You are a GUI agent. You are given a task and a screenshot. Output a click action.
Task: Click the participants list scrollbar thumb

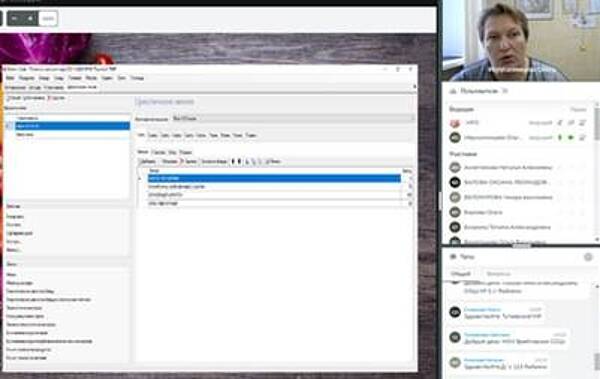(x=597, y=123)
